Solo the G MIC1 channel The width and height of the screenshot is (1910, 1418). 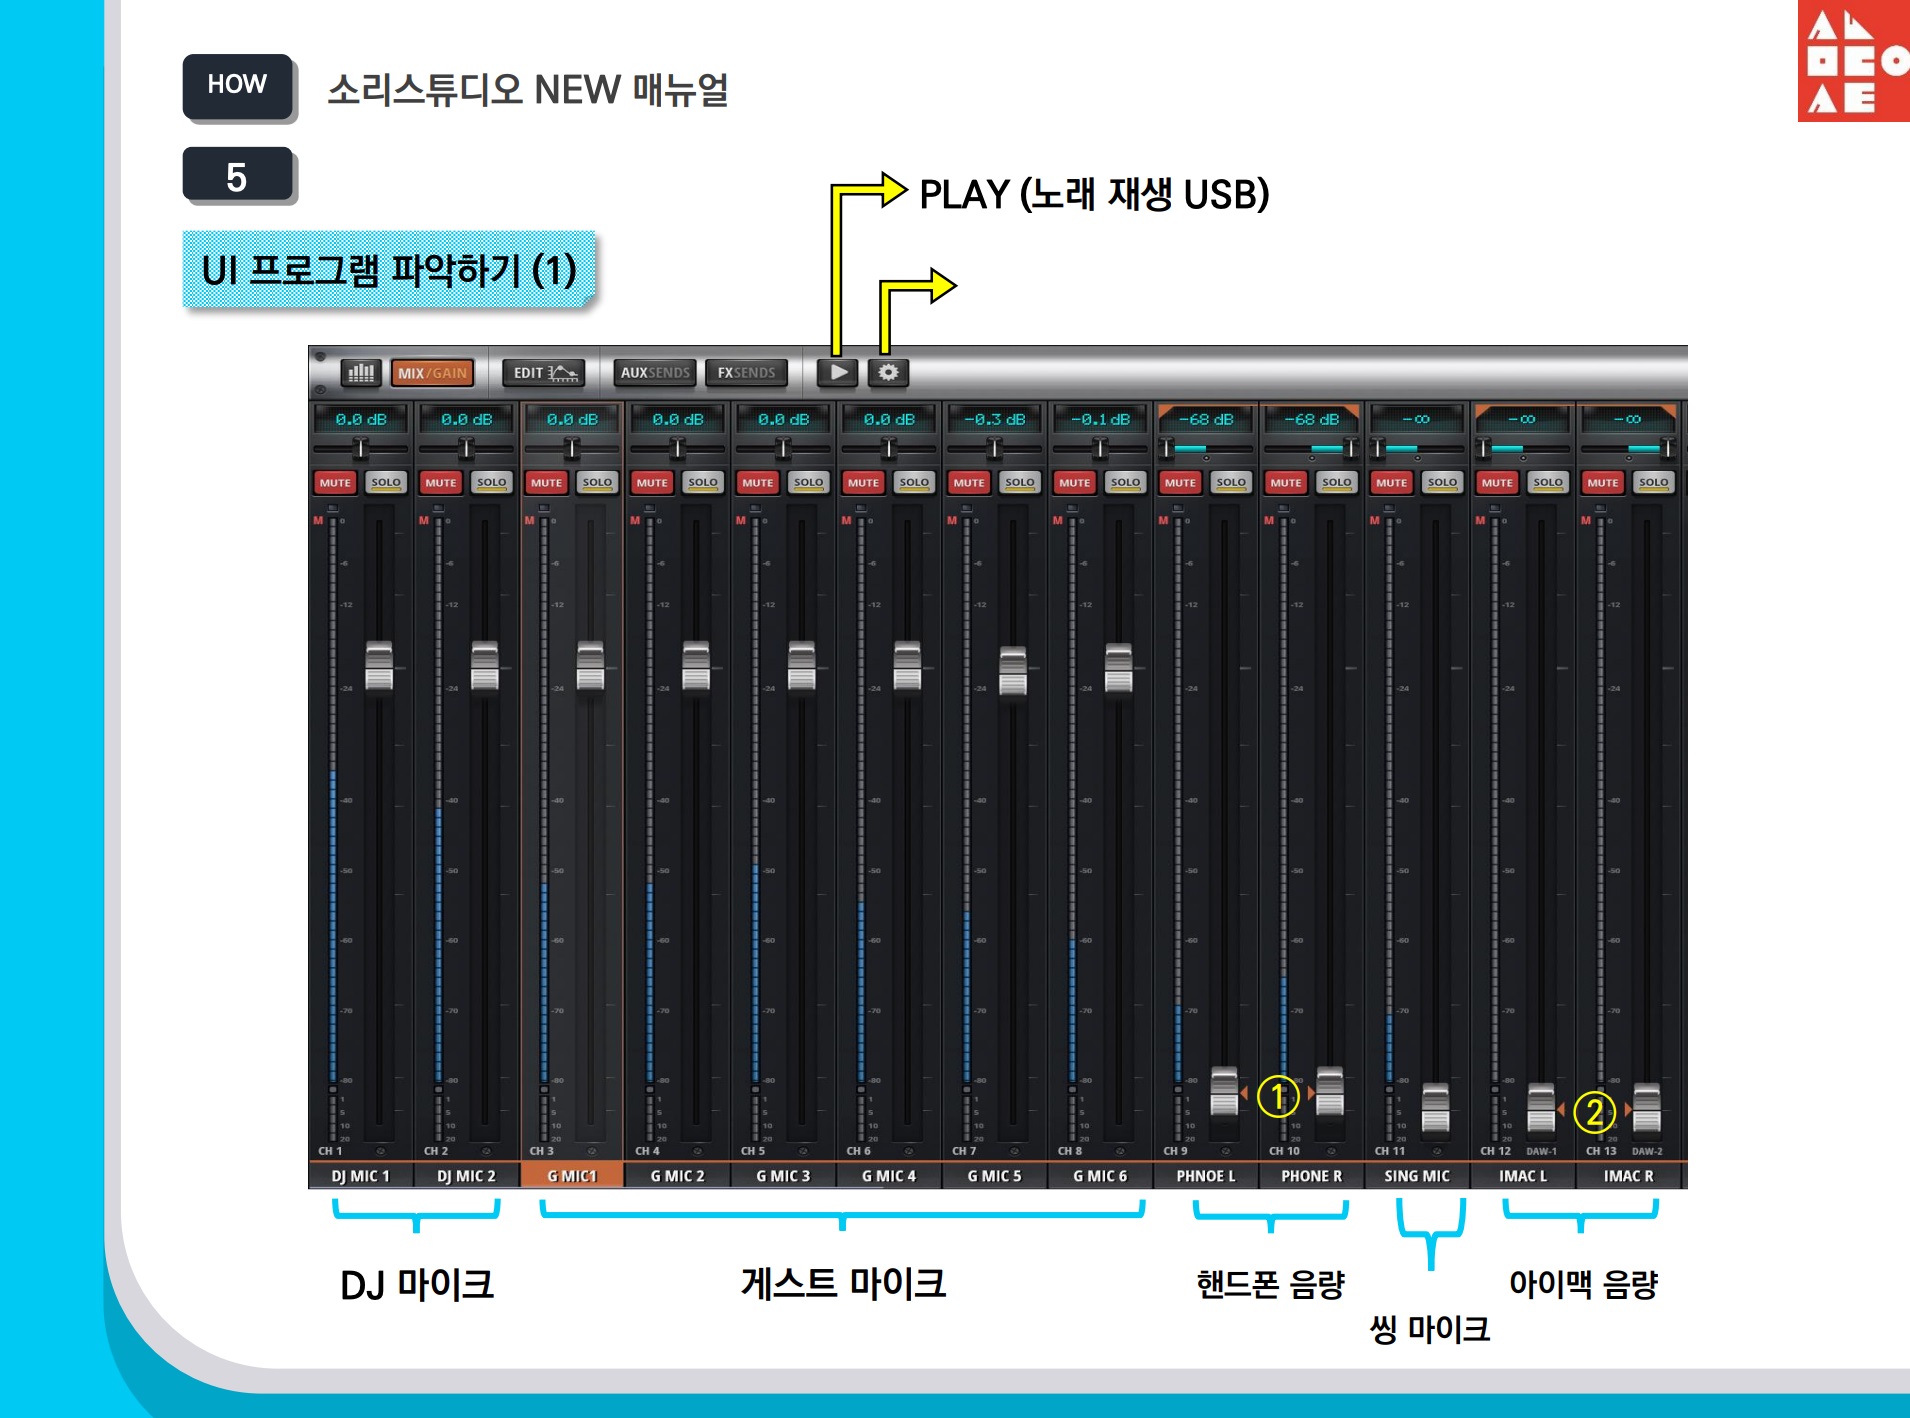pos(597,483)
